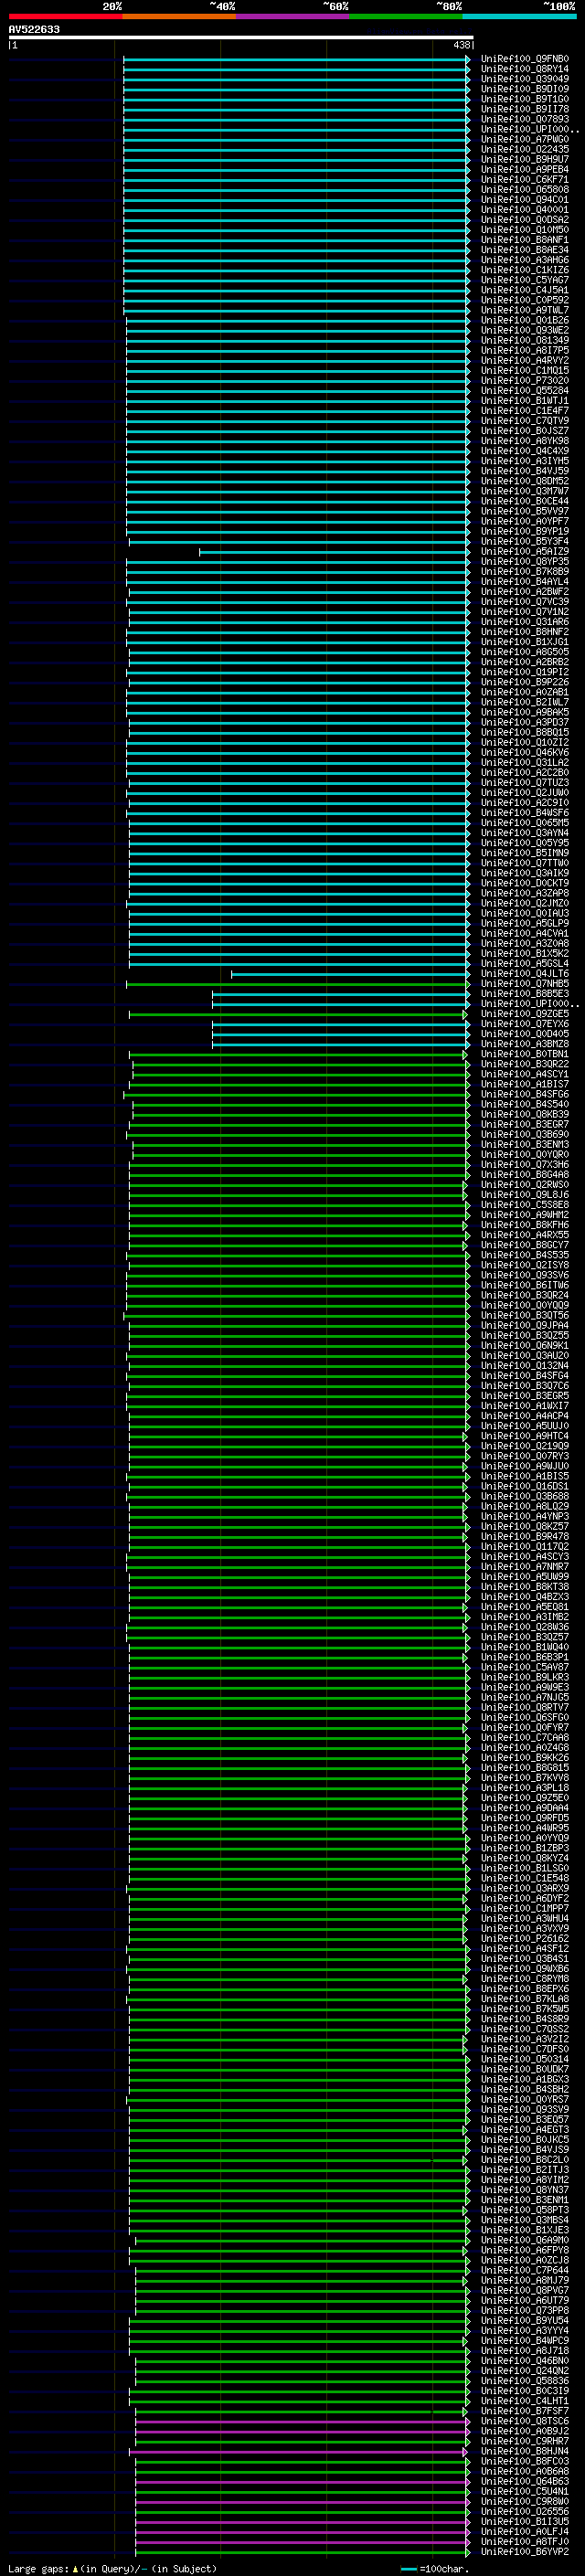Select the query name AV522633
The width and height of the screenshot is (585, 2576).
coord(34,29)
